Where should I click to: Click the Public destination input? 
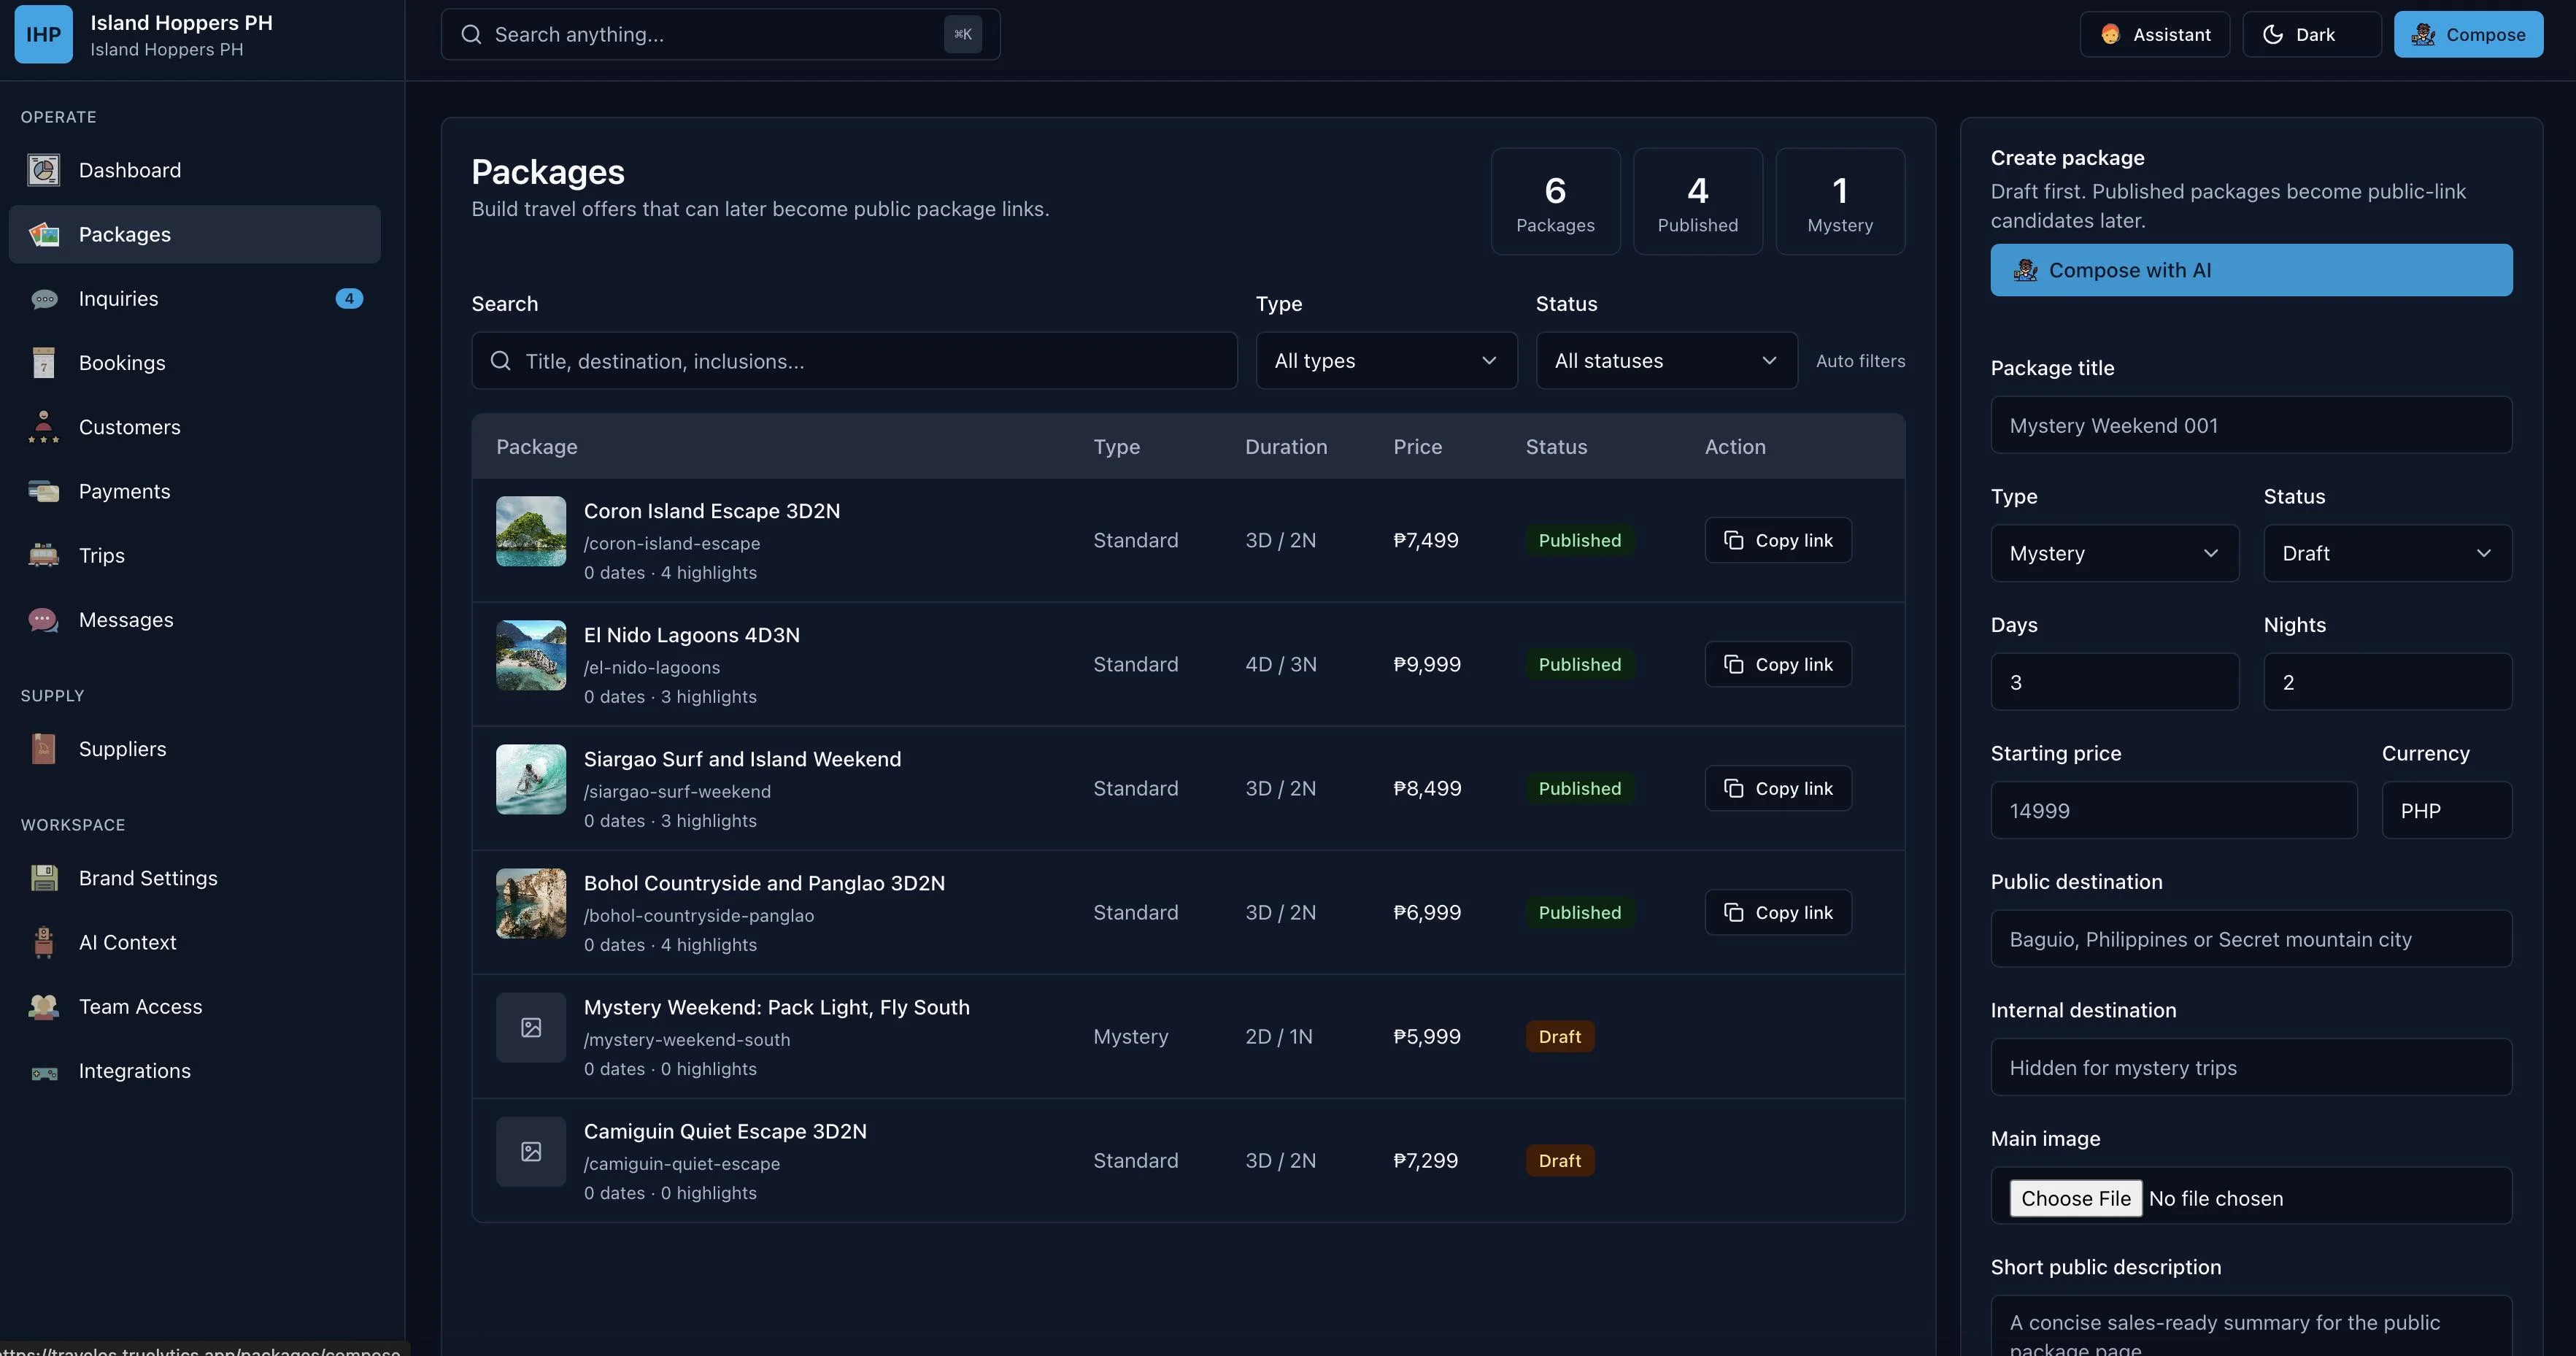pos(2251,939)
